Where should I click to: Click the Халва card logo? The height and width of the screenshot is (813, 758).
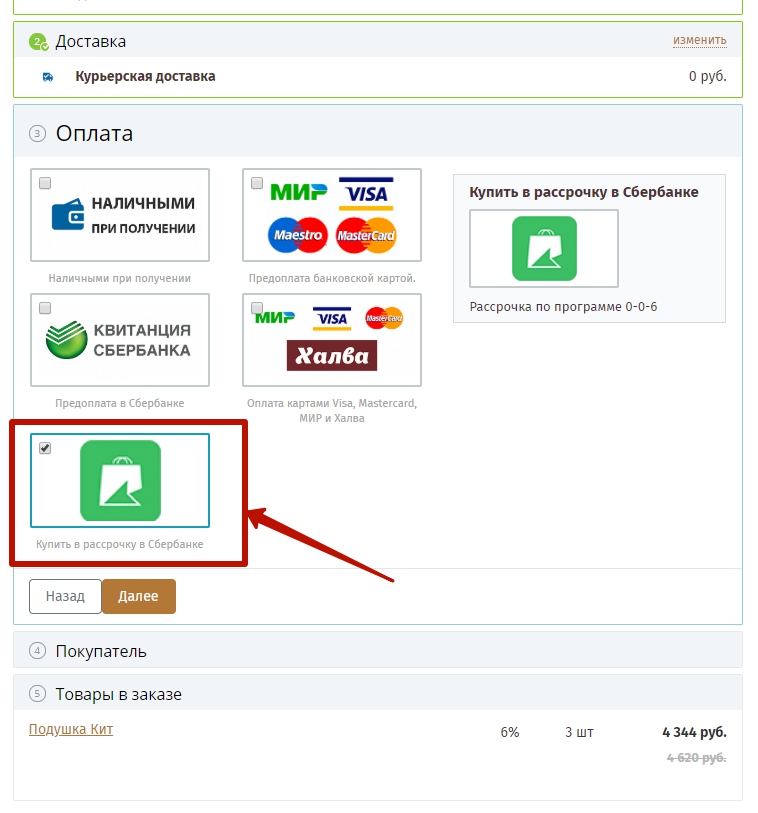coord(332,356)
